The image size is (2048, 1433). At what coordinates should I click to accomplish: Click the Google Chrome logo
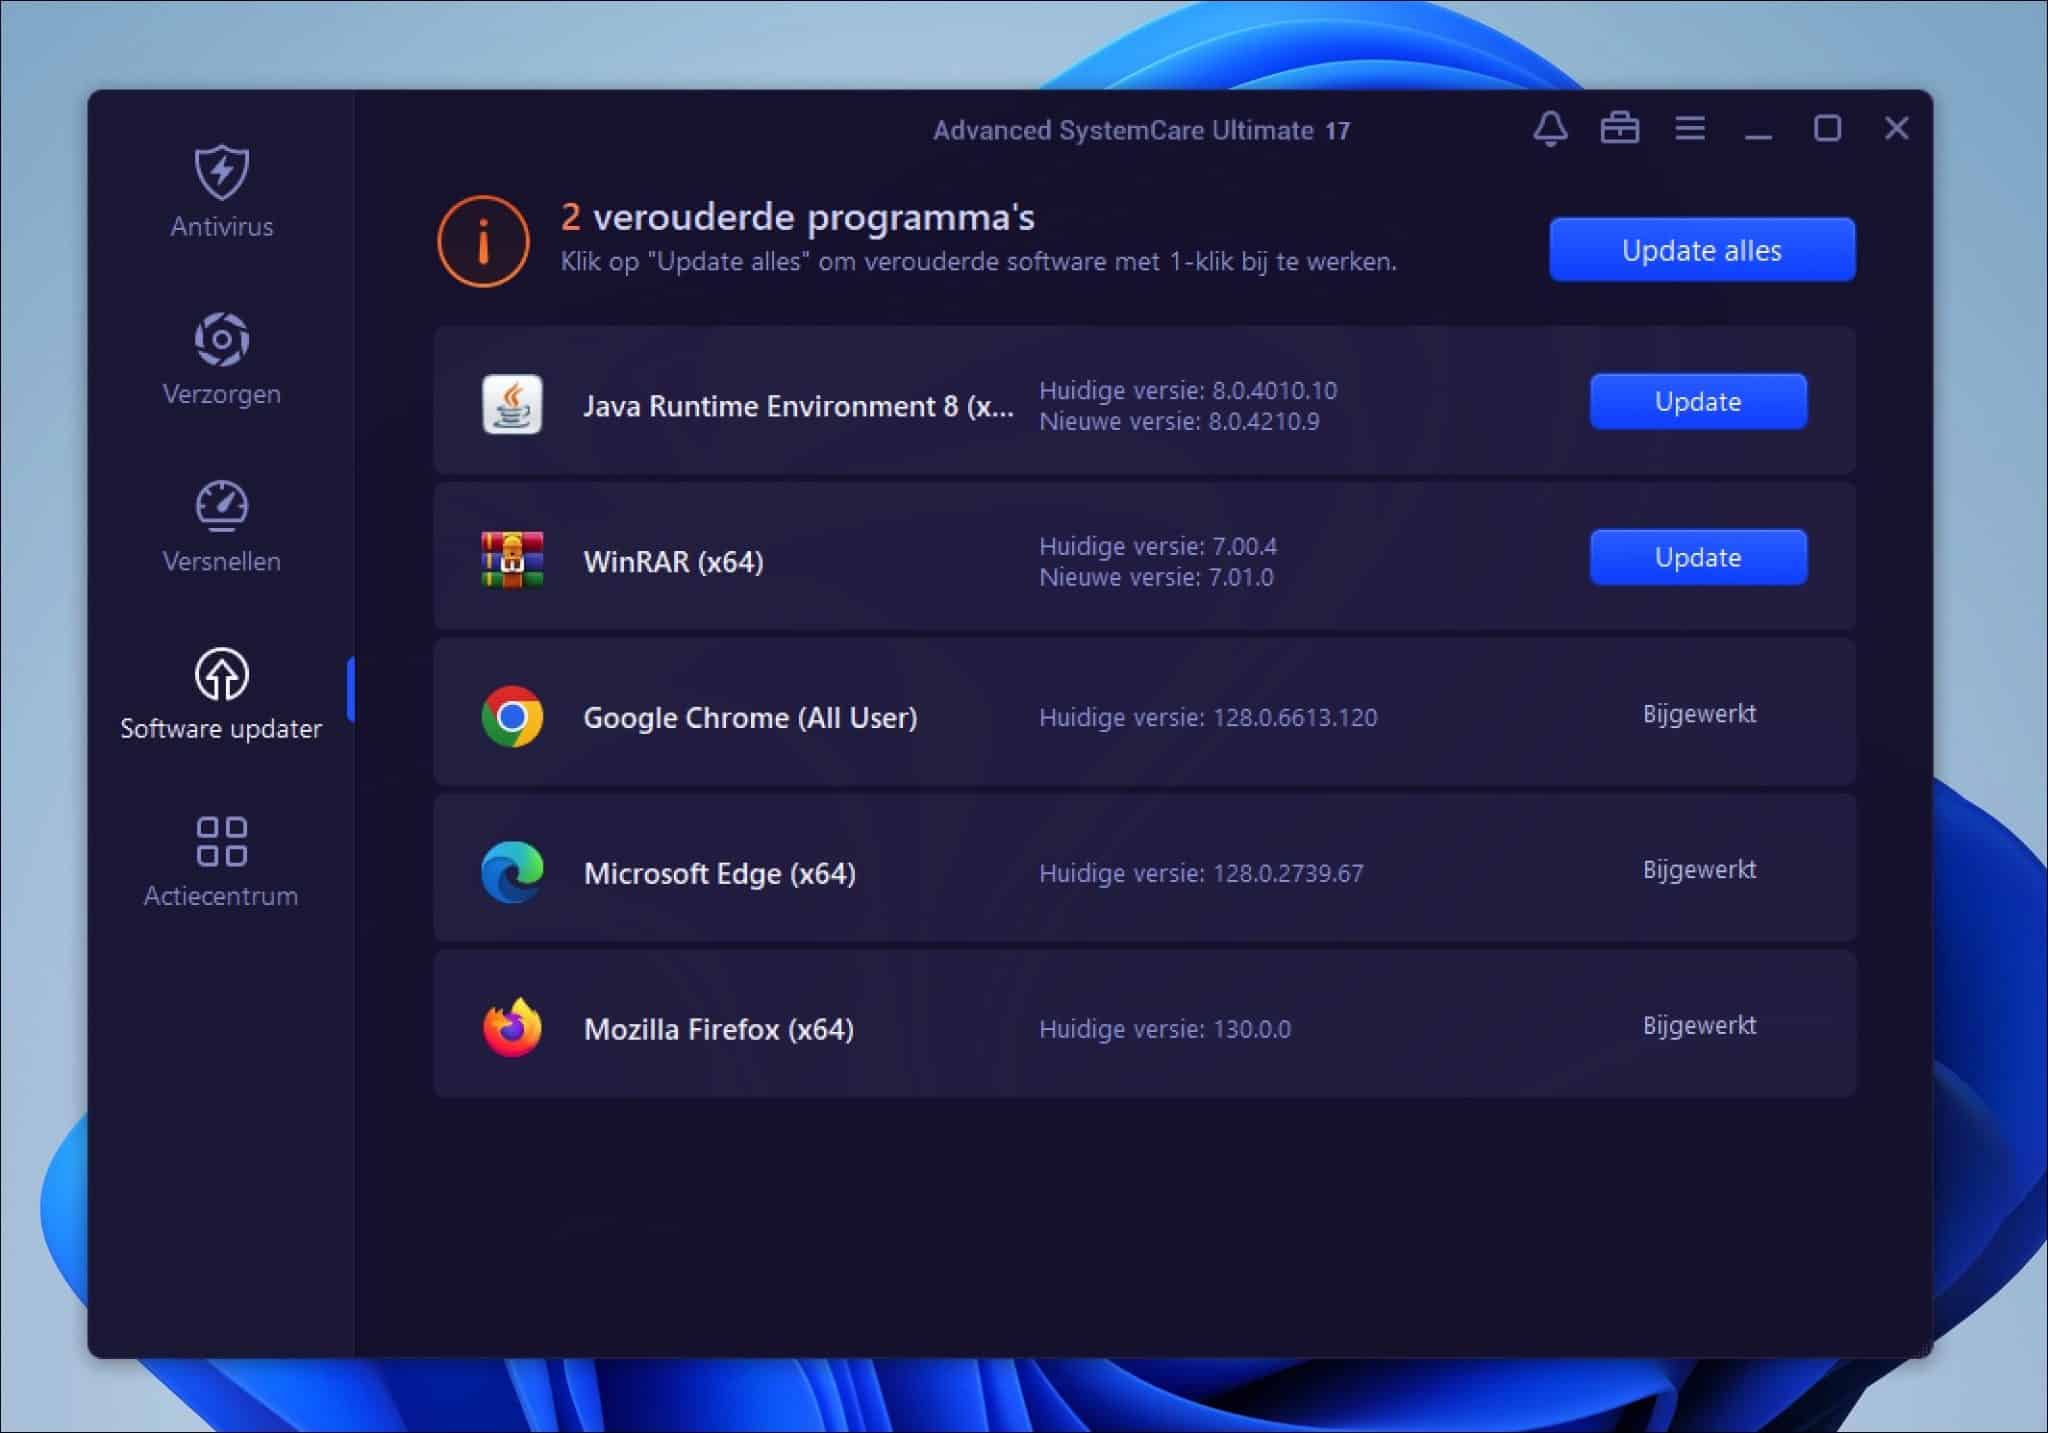click(x=512, y=715)
